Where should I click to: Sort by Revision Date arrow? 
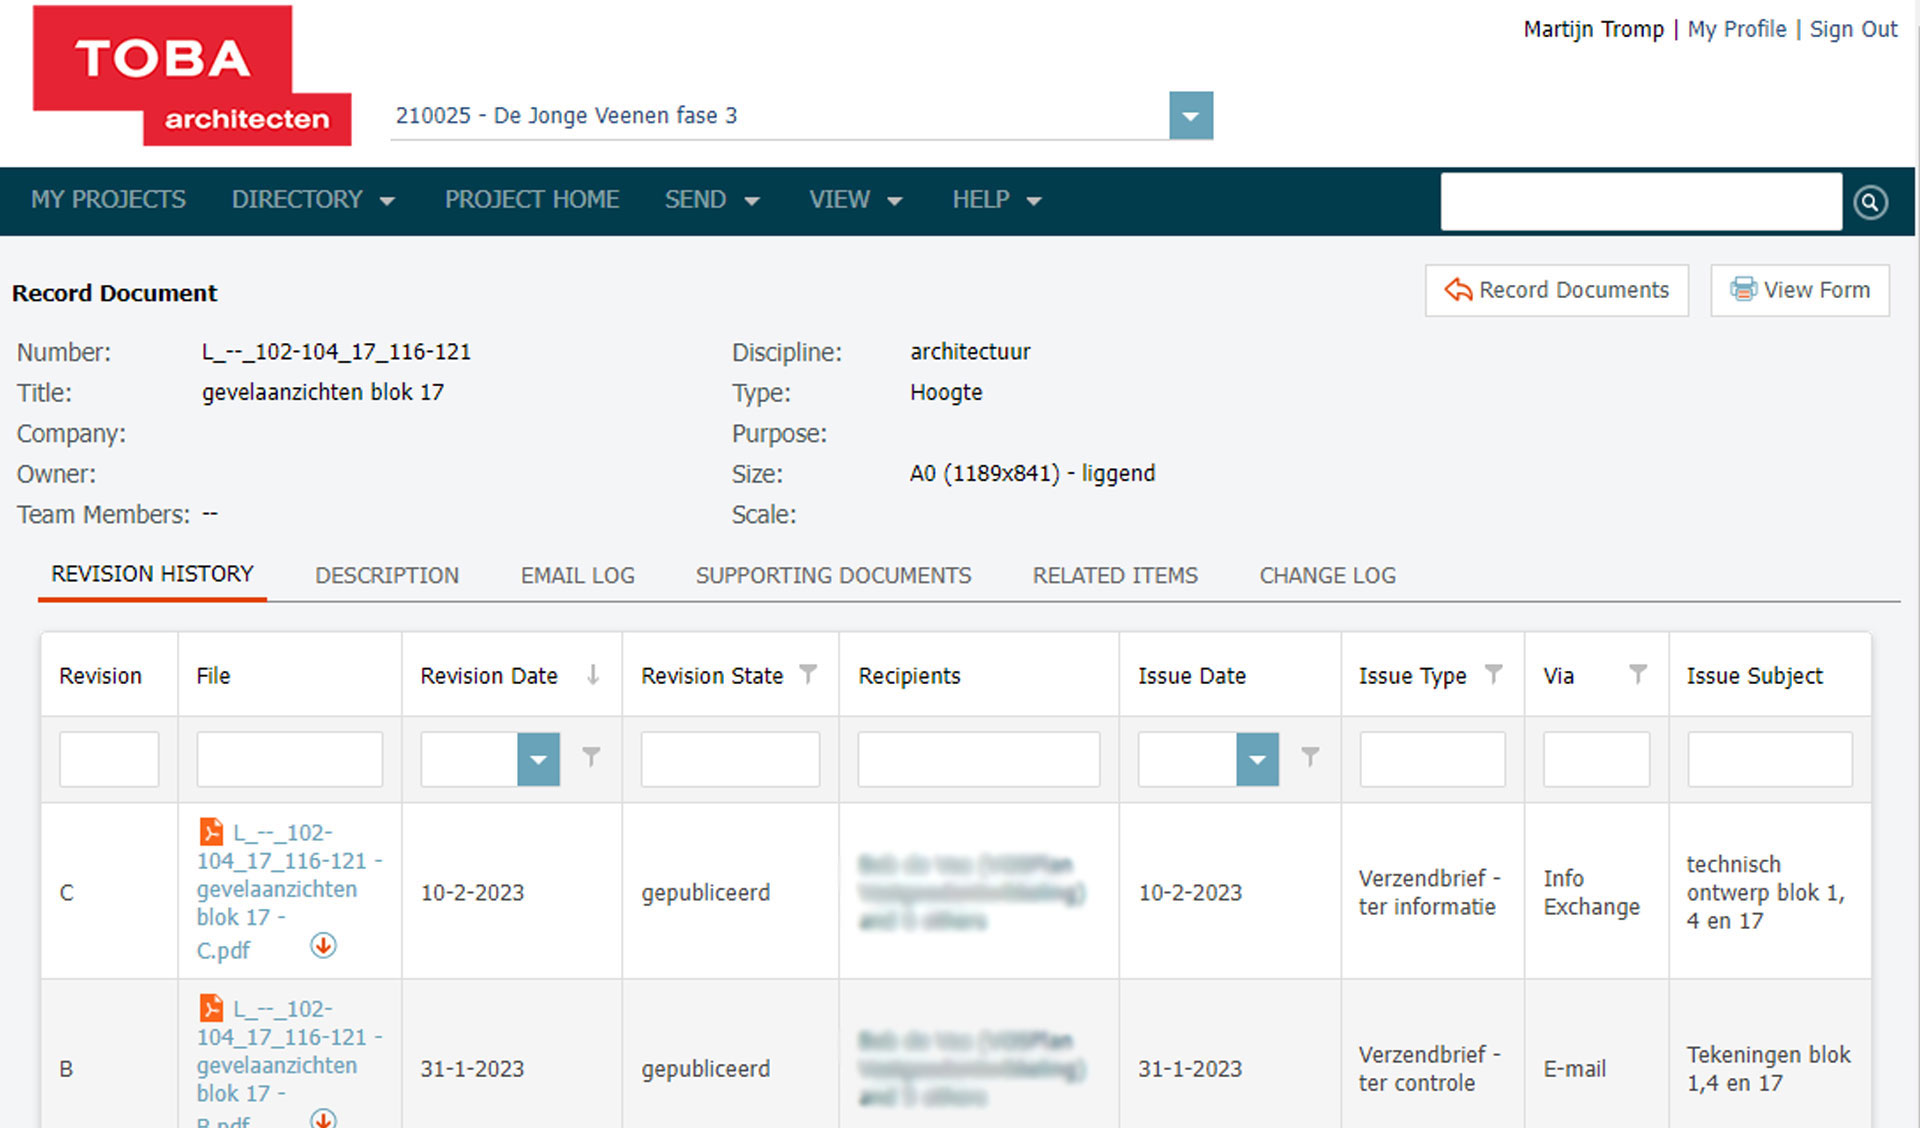point(593,675)
